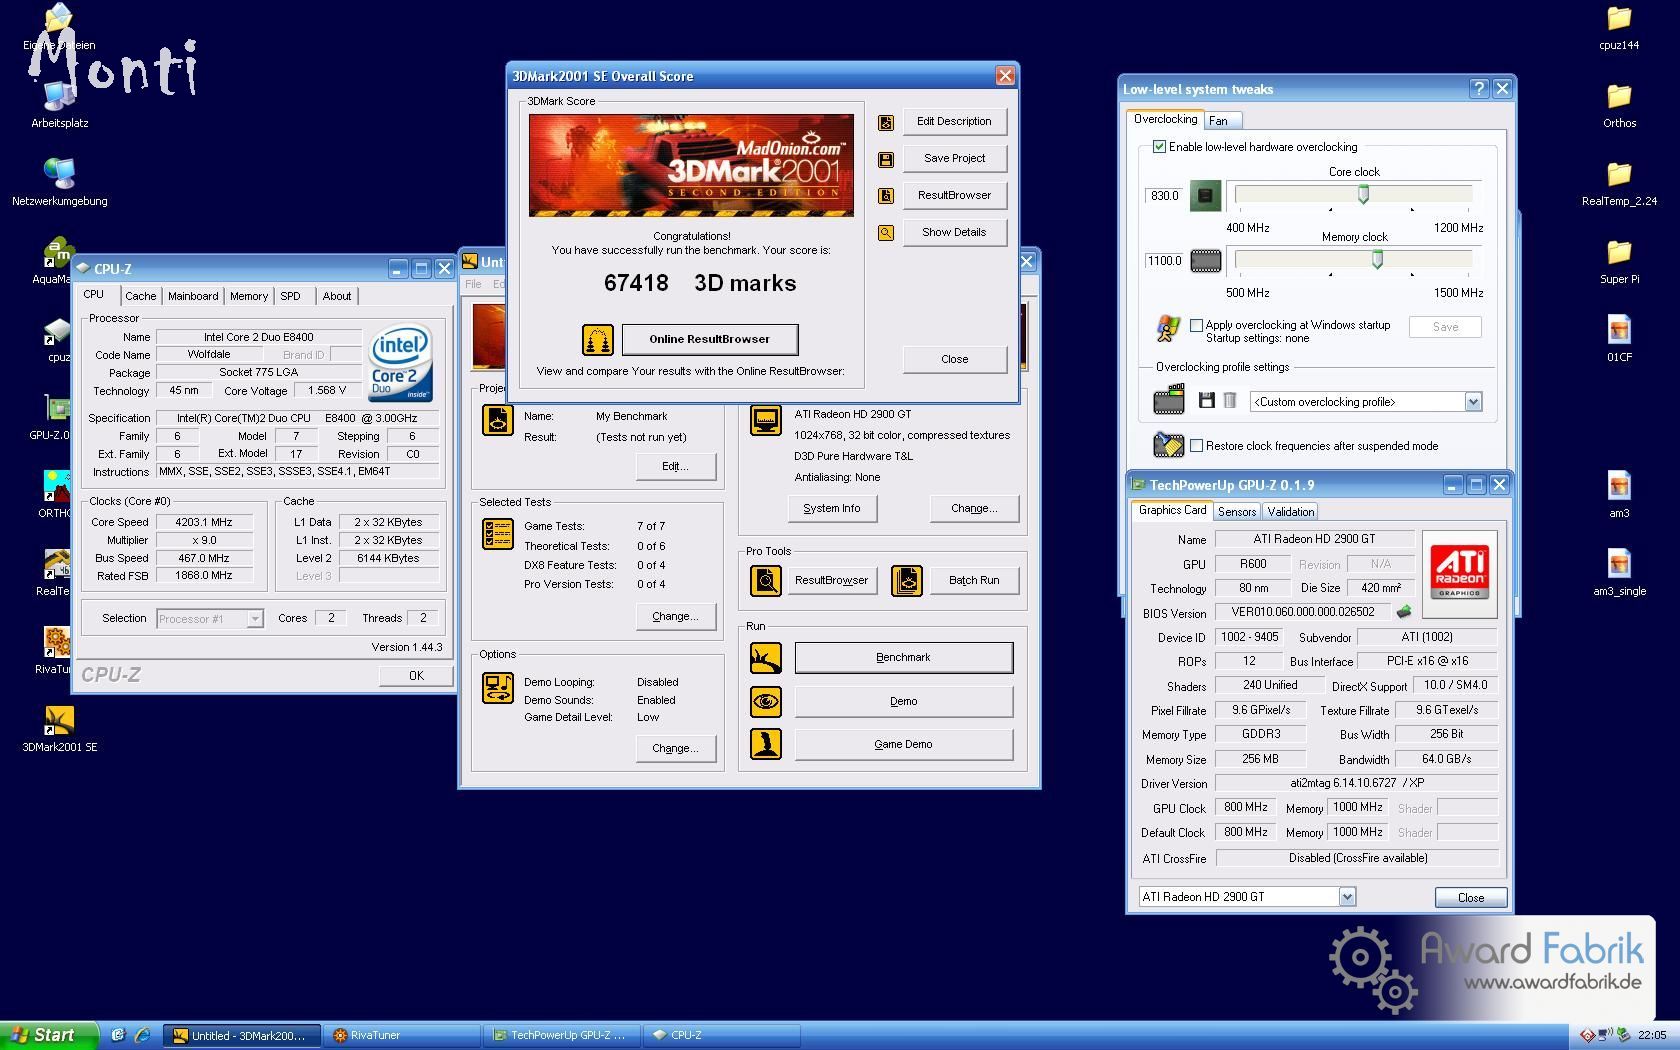This screenshot has width=1680, height=1050.
Task: Click the Project name edit icon
Action: pos(498,420)
